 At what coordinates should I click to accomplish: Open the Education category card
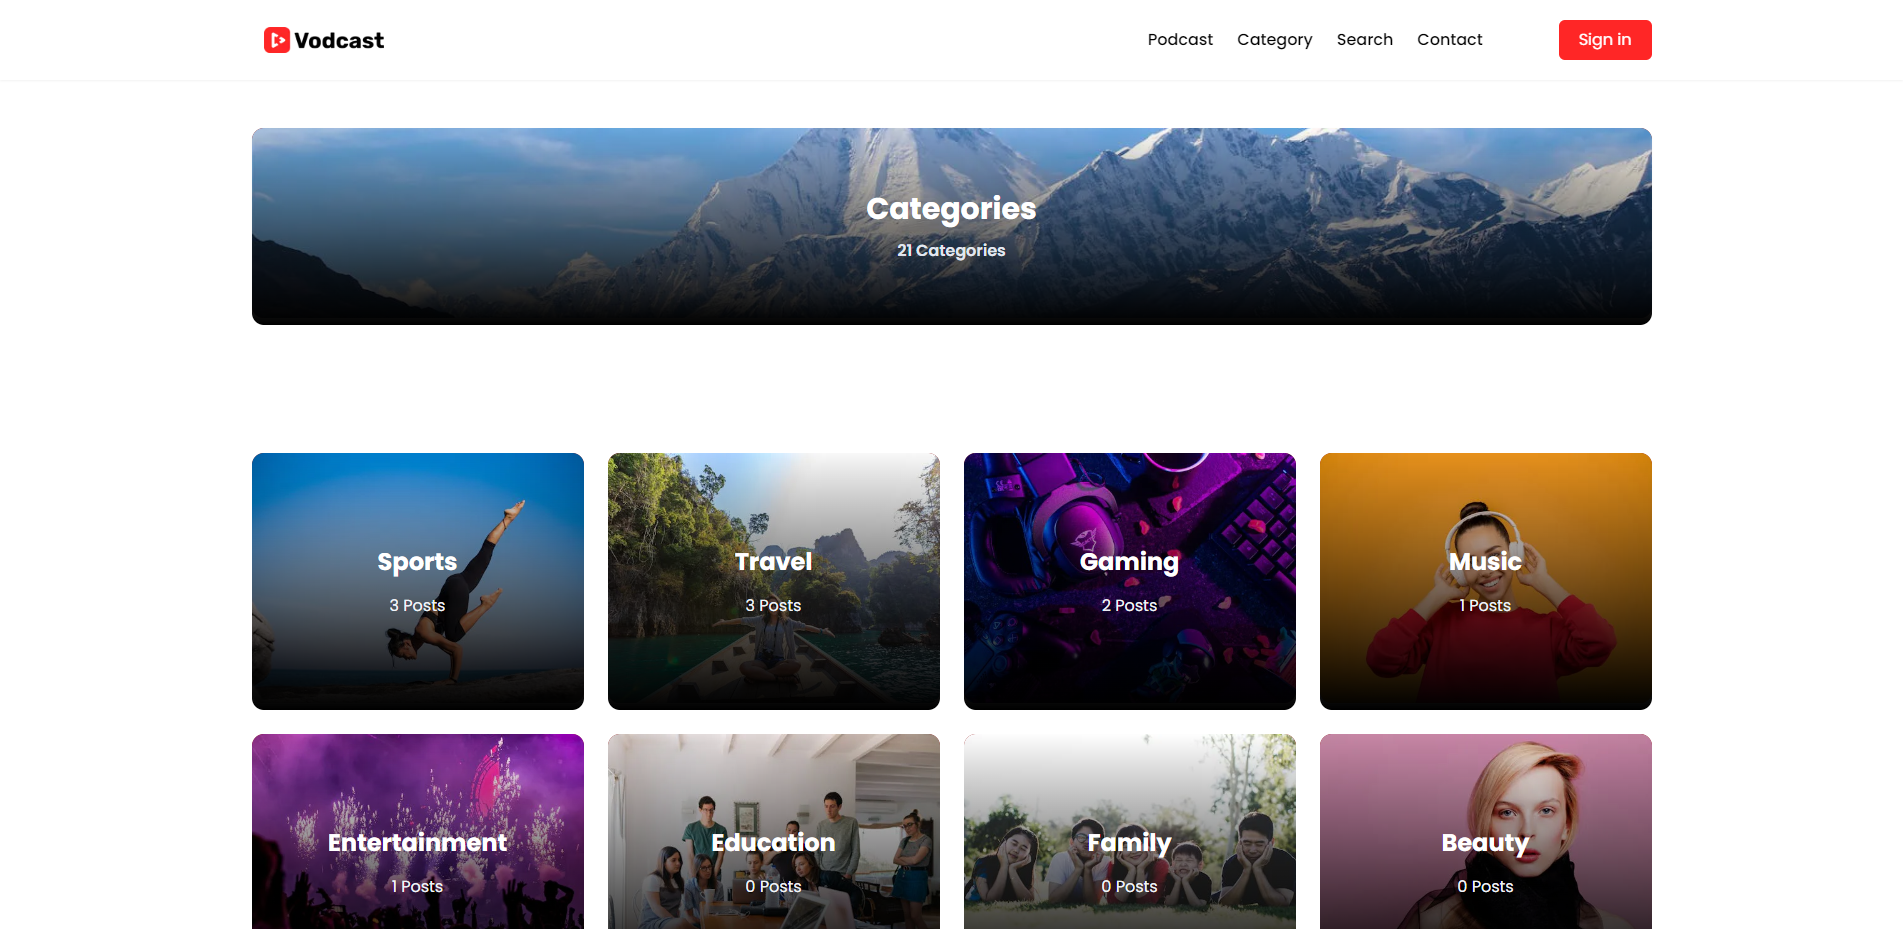(x=774, y=832)
